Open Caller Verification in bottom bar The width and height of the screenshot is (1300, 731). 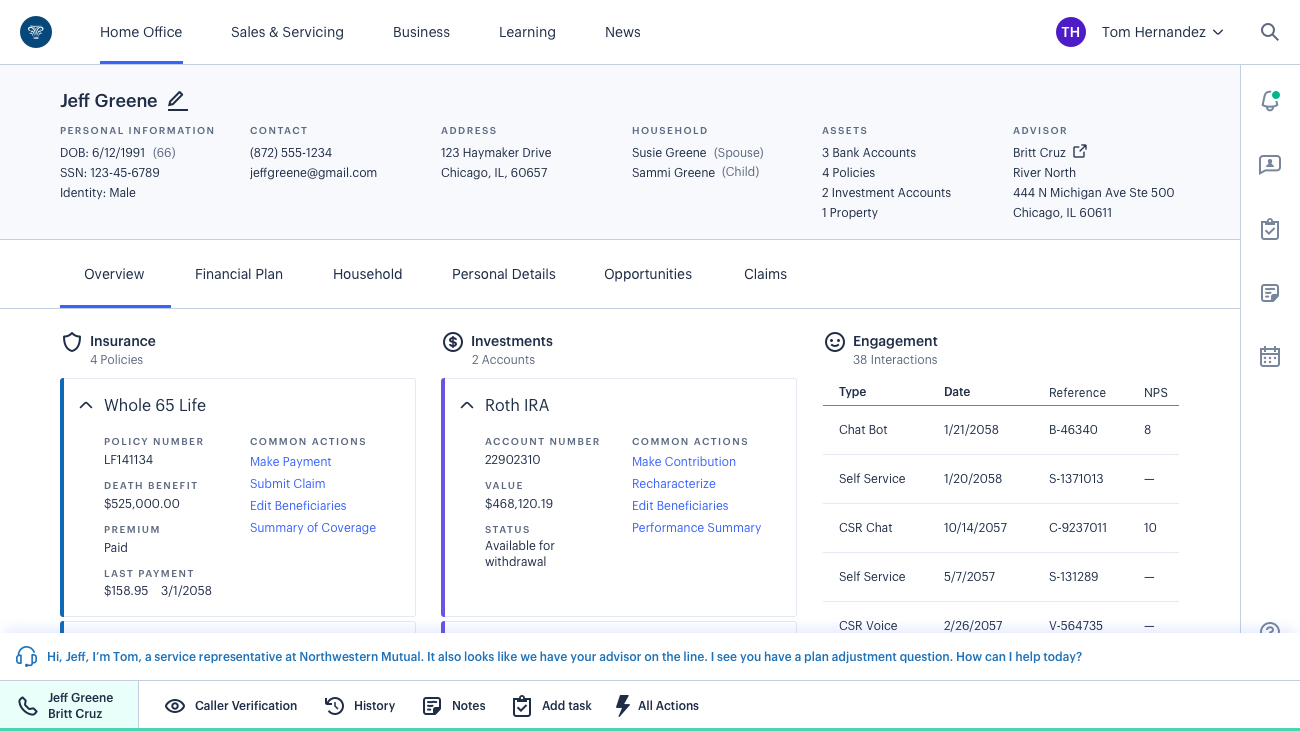[231, 706]
